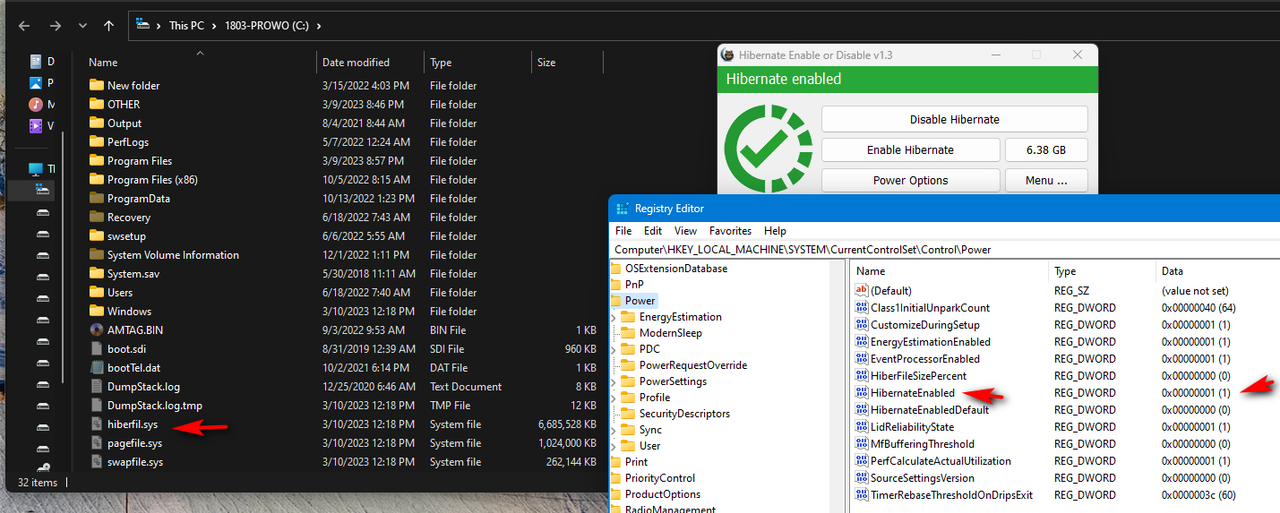
Task: Select the swapfile.sys file icon
Action: click(97, 462)
